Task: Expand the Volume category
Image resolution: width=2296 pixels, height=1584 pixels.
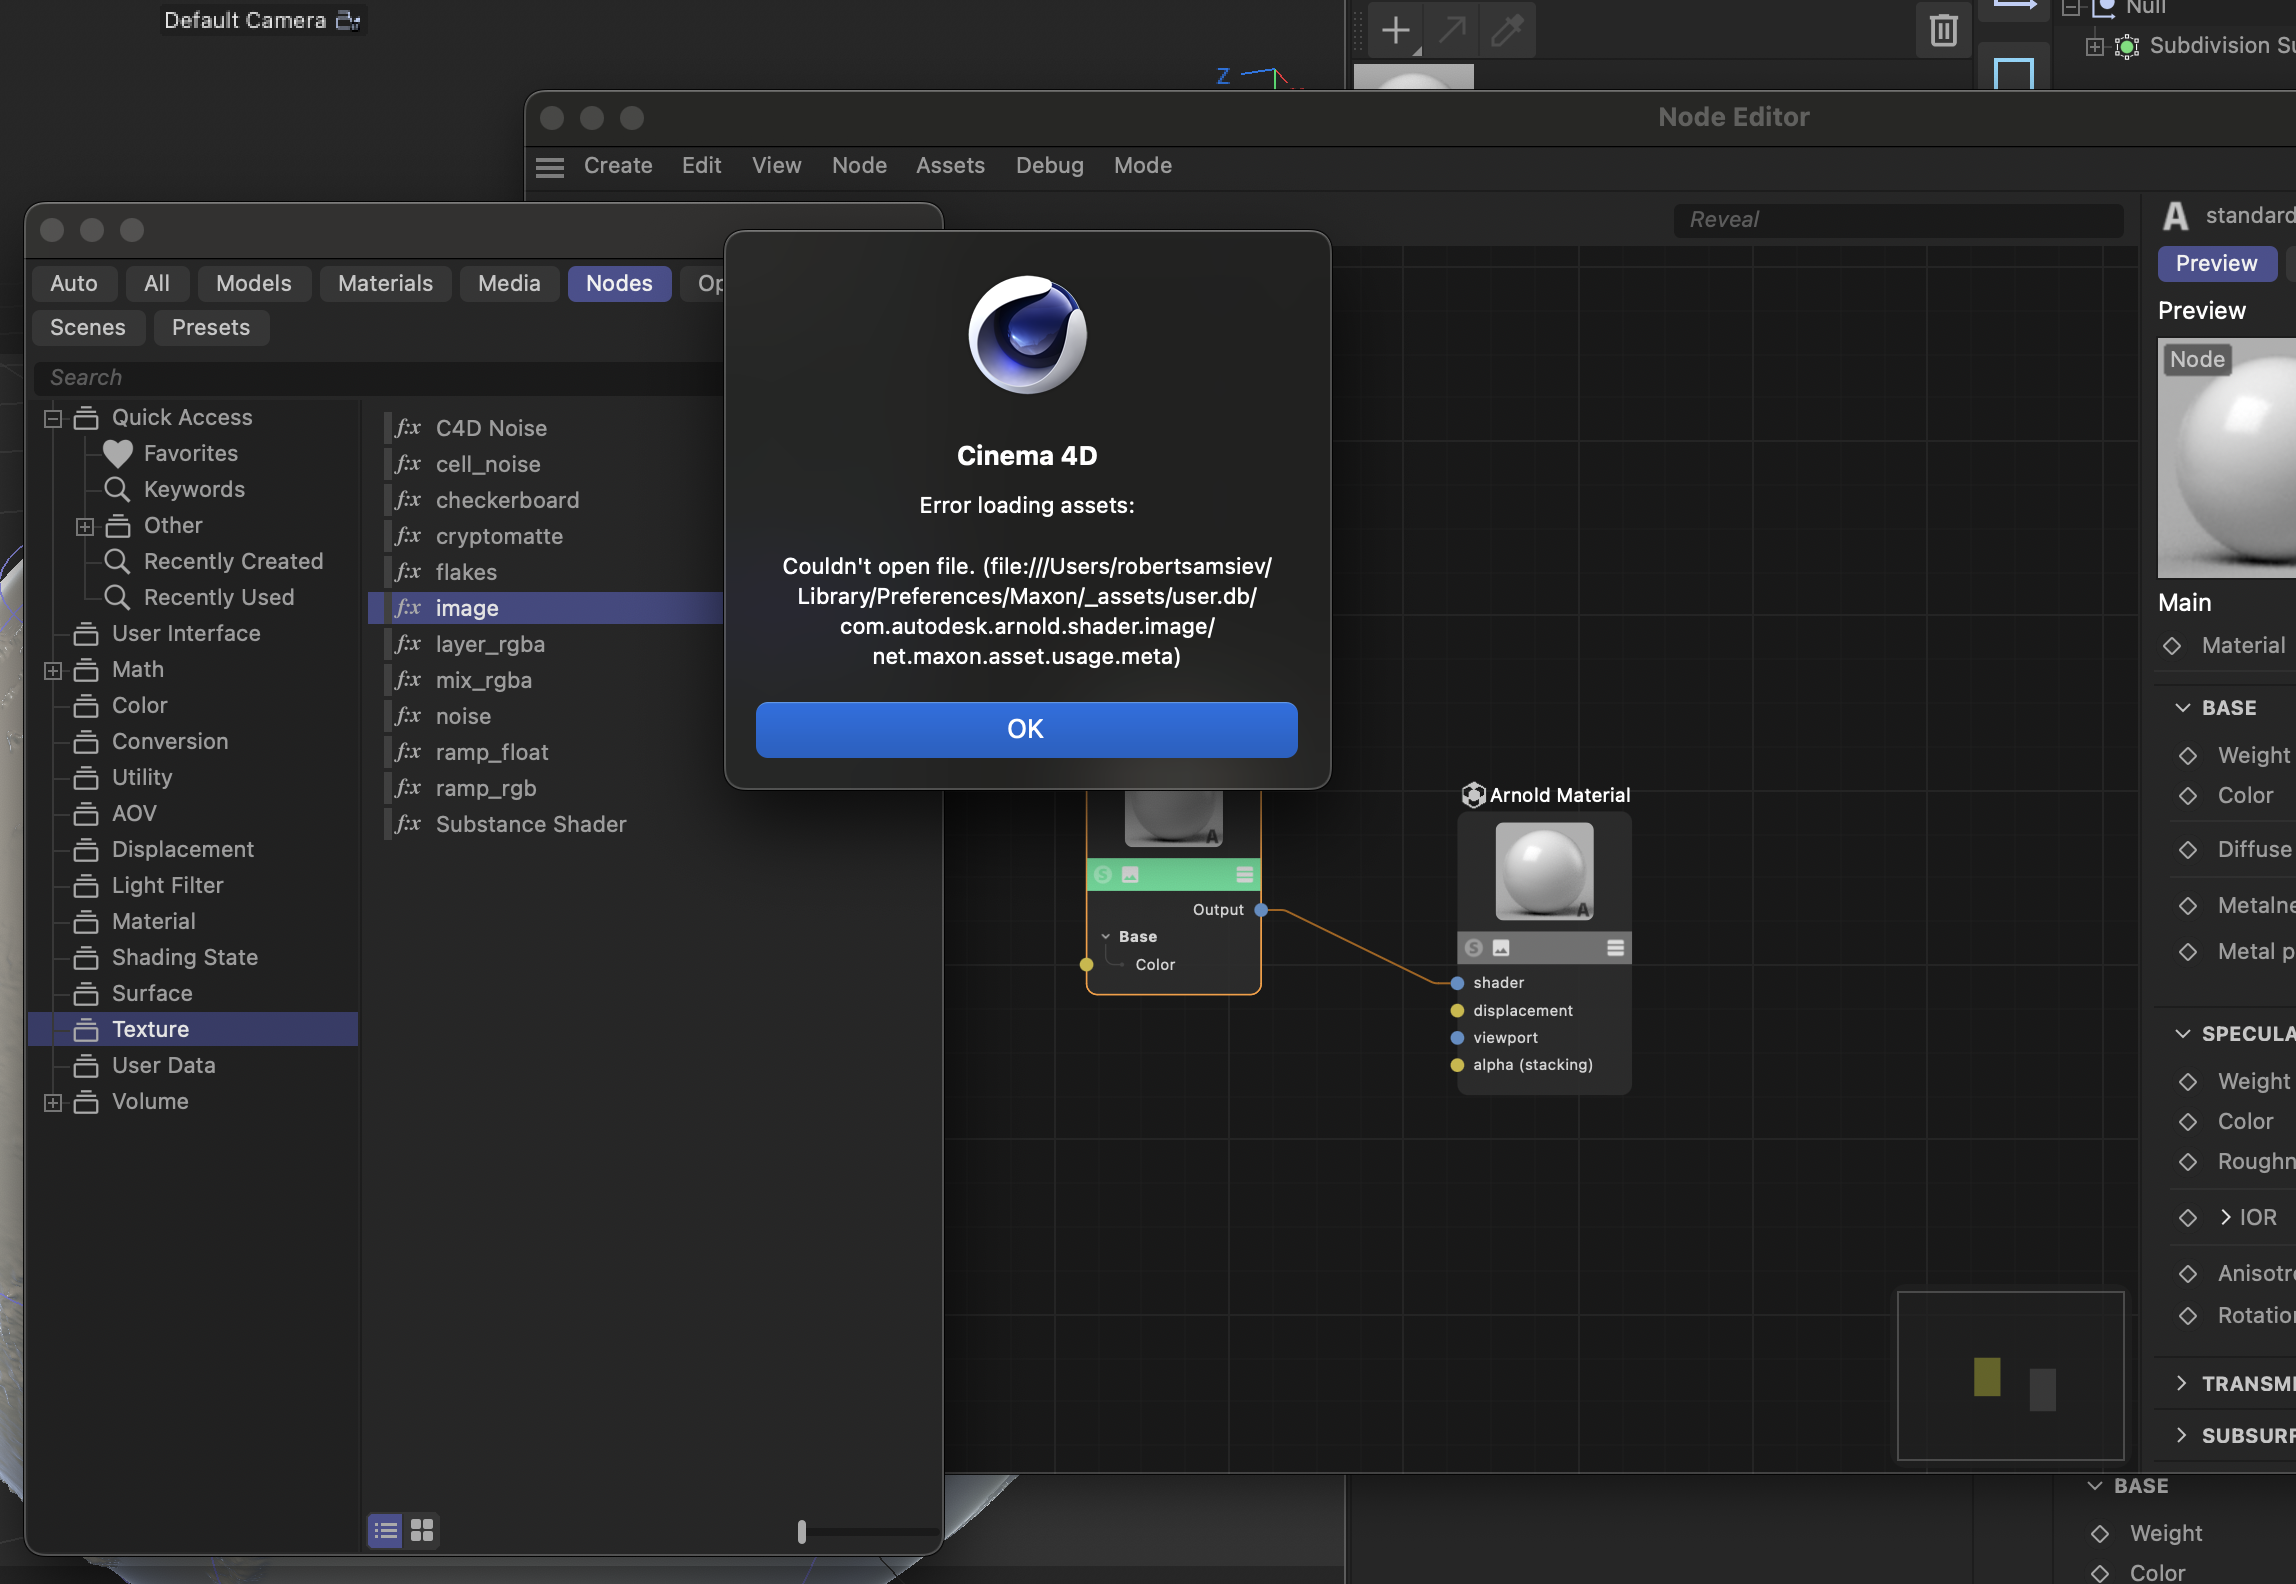Action: 53,1102
